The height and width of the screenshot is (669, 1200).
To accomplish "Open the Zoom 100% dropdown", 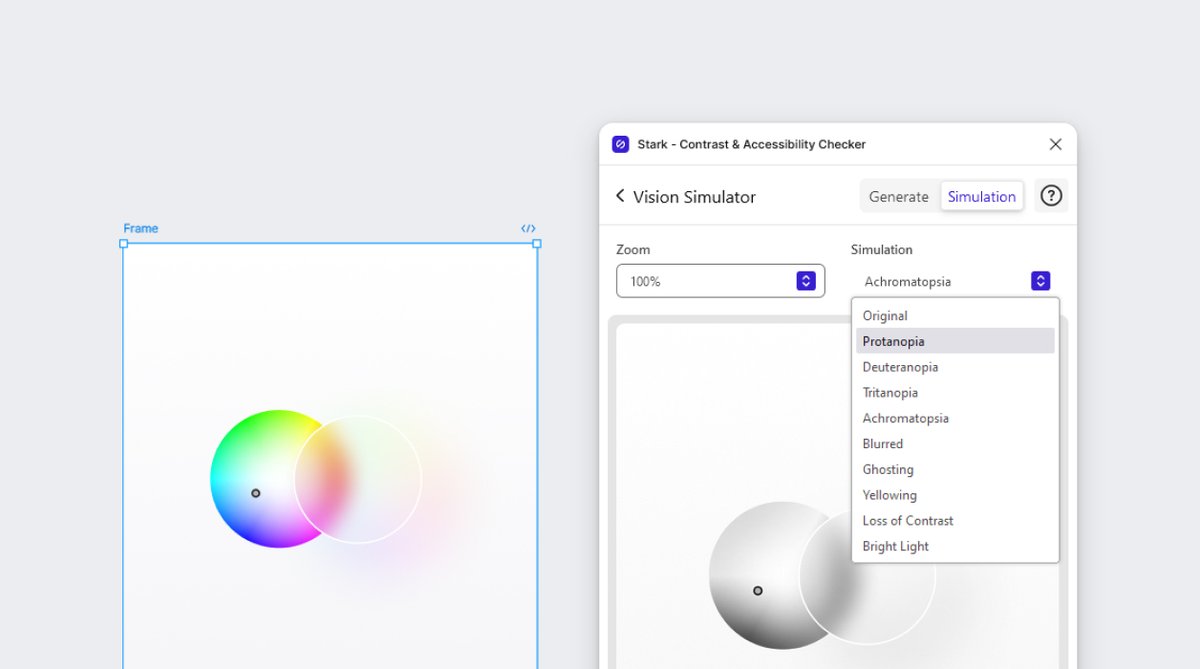I will pos(720,281).
